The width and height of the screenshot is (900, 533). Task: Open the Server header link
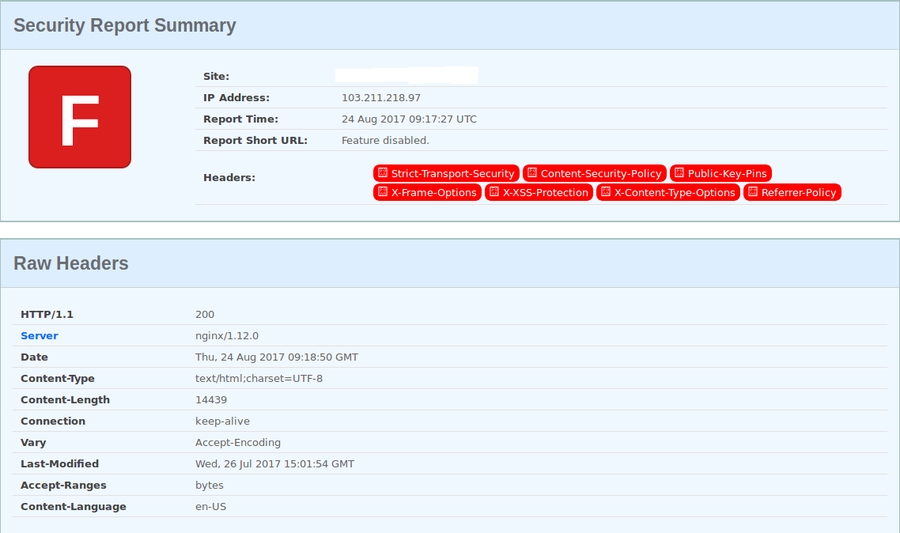pos(39,336)
